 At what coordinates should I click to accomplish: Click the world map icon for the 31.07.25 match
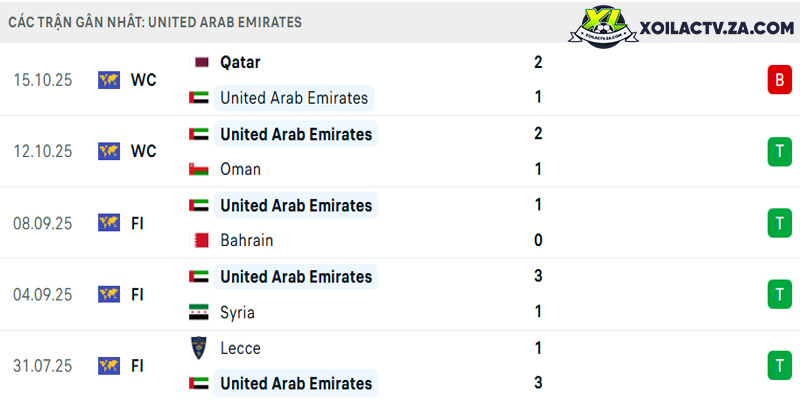[109, 366]
